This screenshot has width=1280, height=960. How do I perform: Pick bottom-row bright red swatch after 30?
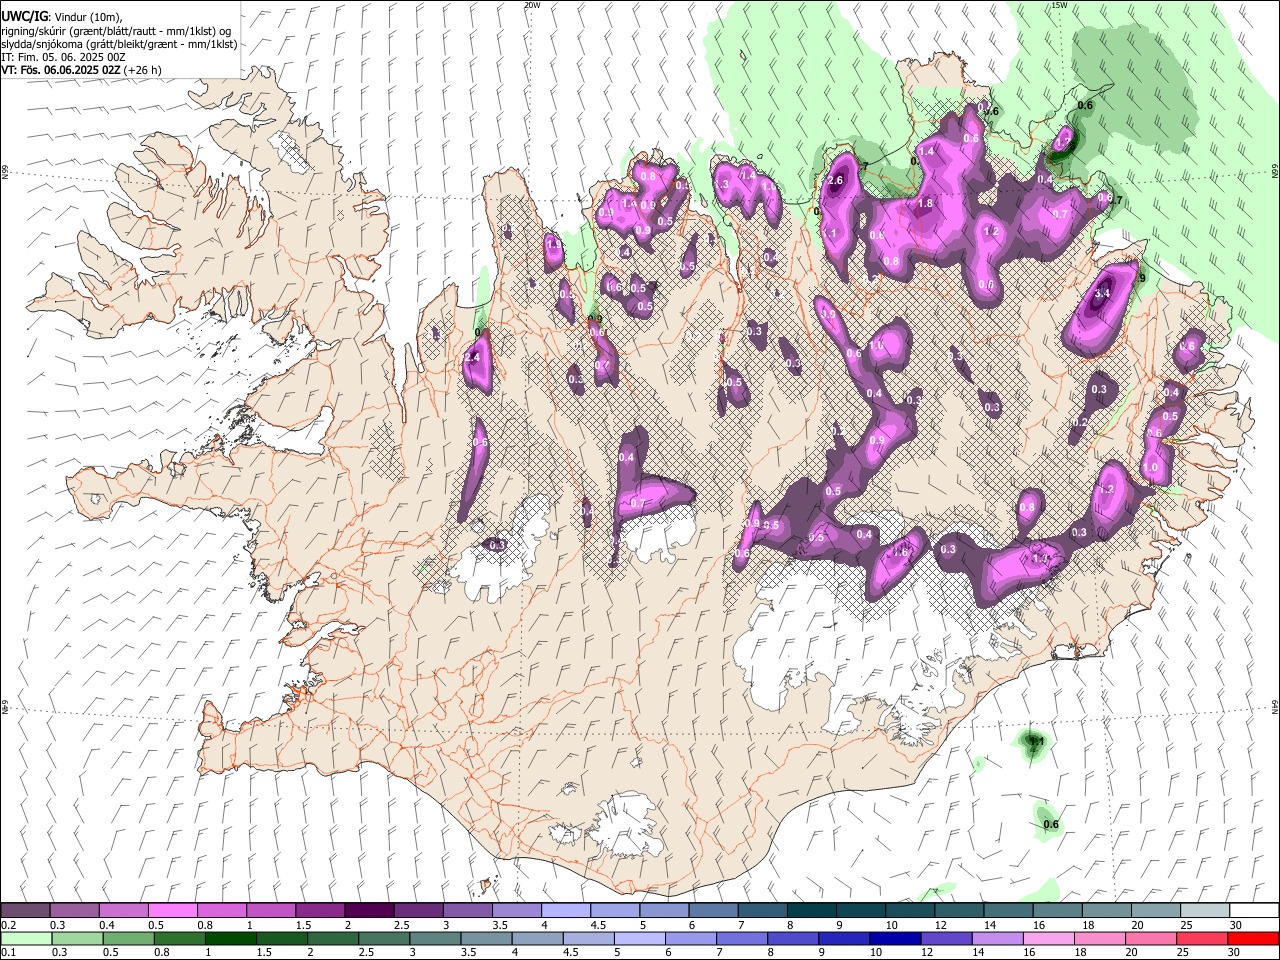pos(1253,938)
